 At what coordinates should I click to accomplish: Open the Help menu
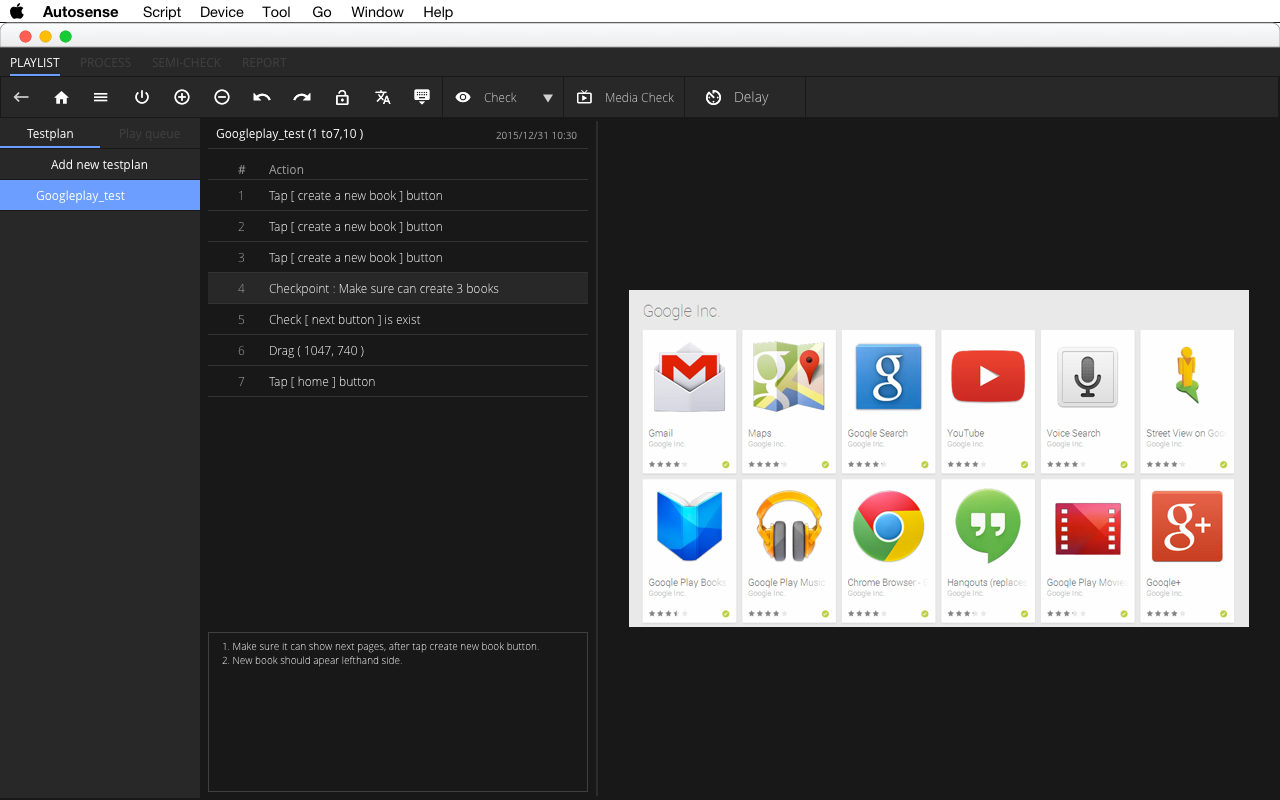(438, 12)
